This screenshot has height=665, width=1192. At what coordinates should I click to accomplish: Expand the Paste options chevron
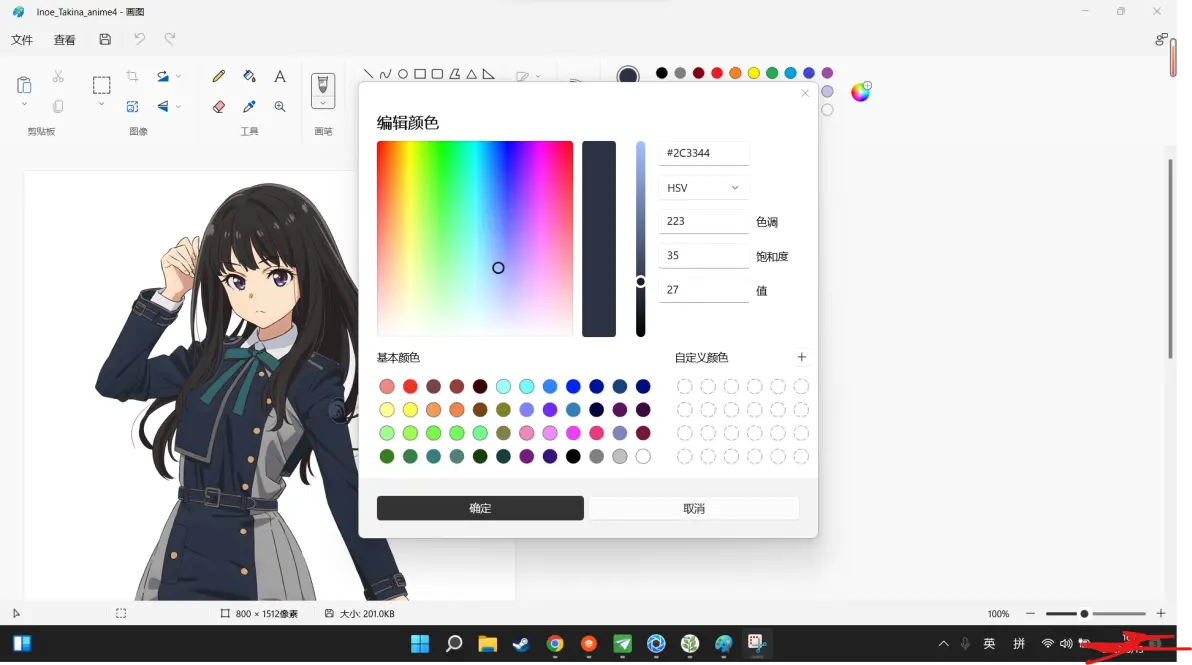click(x=24, y=104)
